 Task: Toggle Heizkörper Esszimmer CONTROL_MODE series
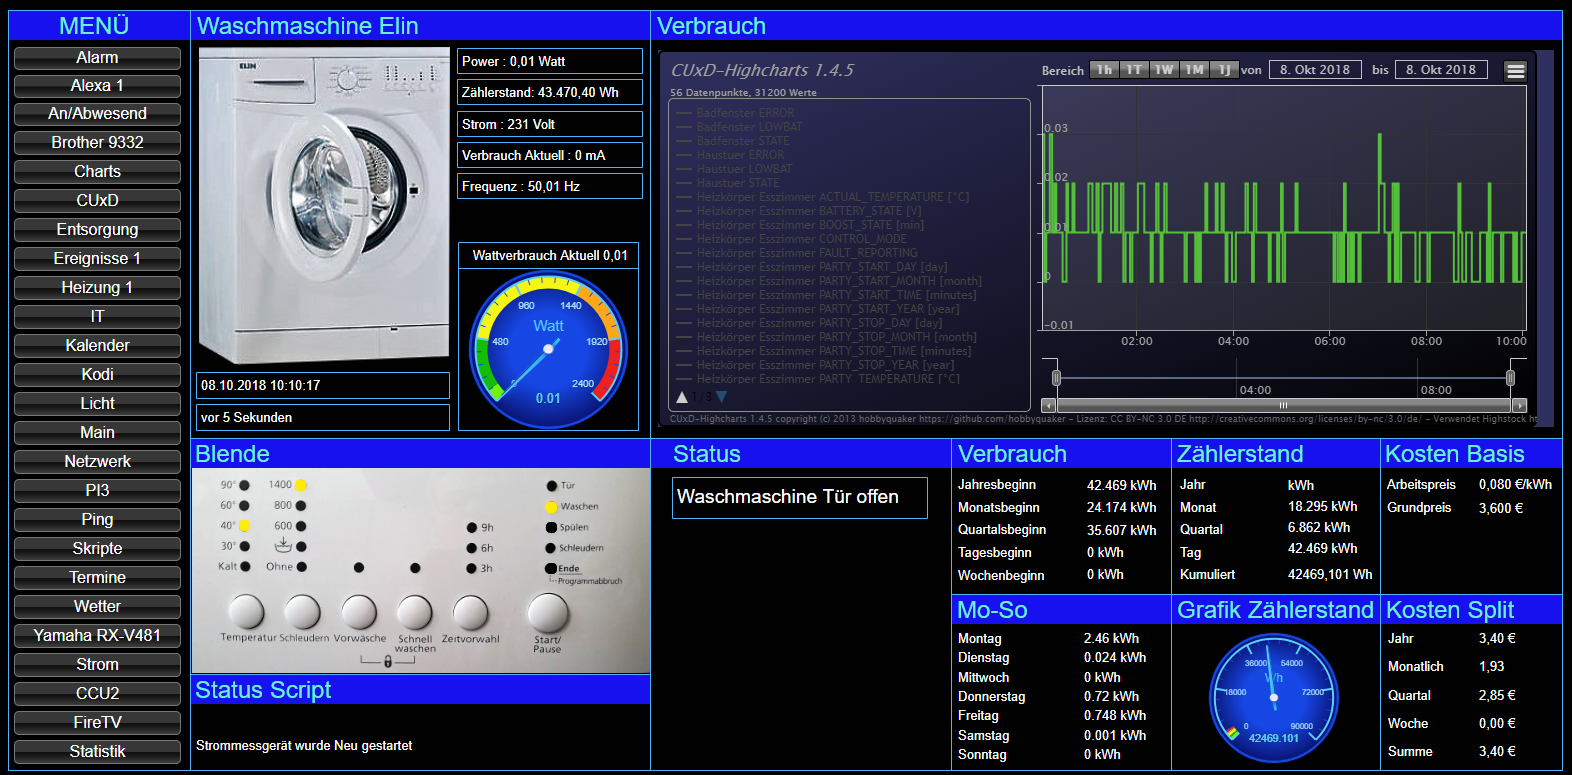[792, 239]
